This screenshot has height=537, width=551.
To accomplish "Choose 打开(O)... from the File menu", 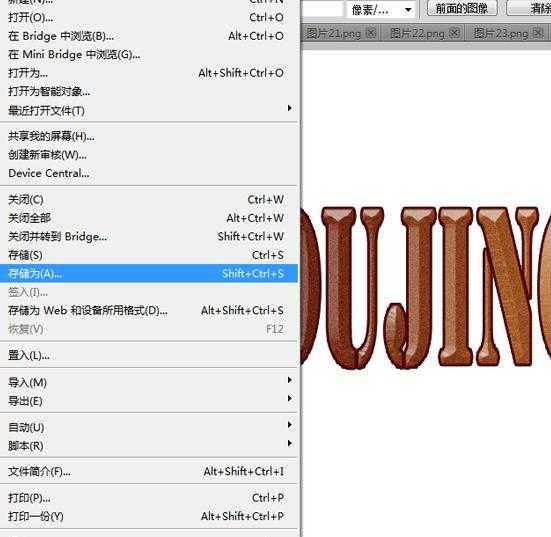I will point(149,17).
